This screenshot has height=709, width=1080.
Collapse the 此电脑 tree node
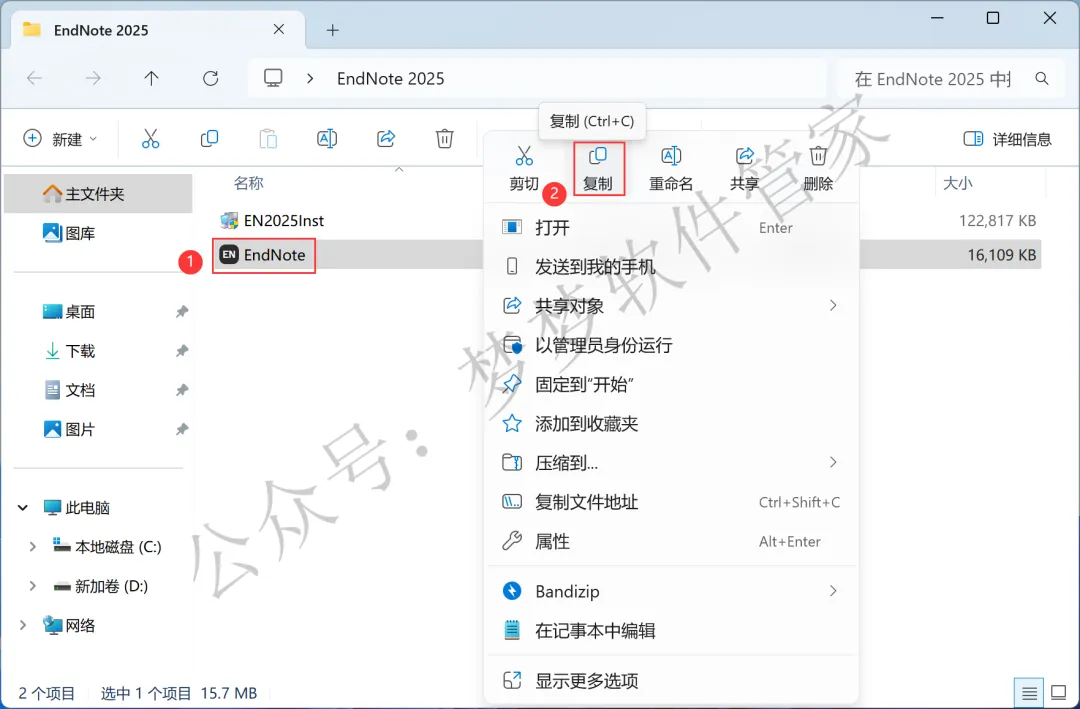[23, 508]
